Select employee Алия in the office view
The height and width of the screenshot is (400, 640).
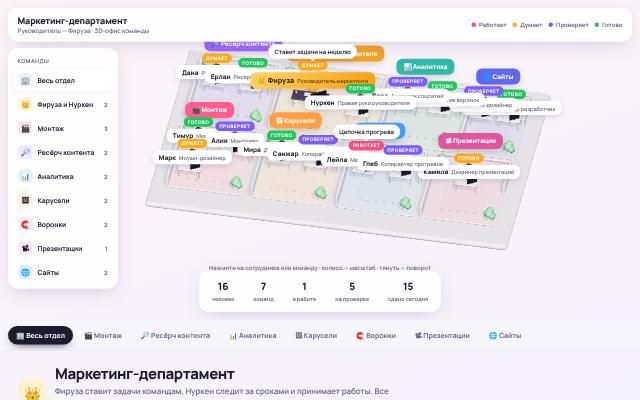[x=235, y=140]
